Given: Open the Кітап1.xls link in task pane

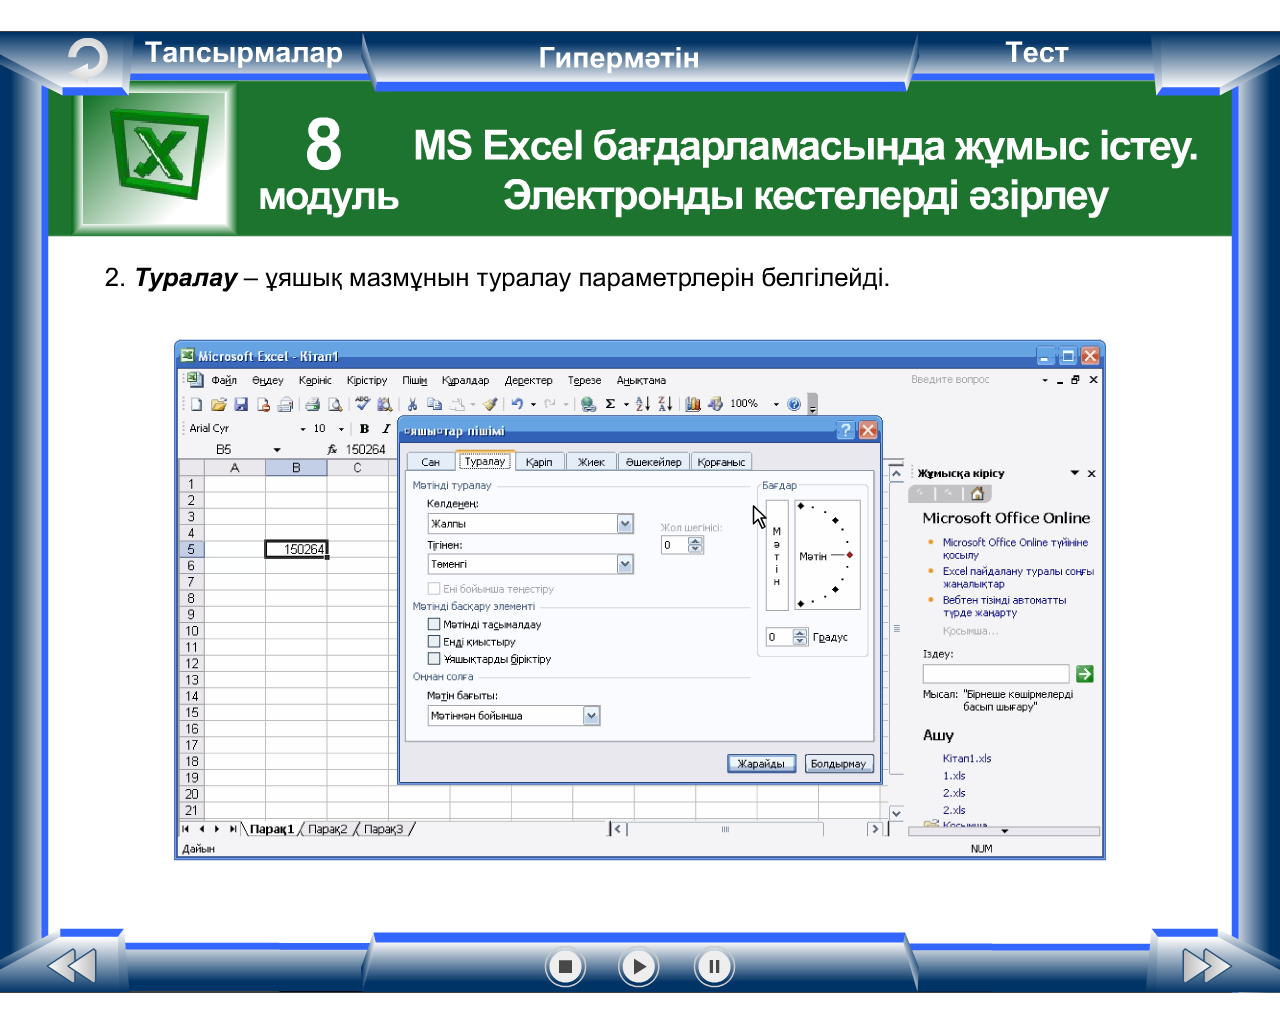Looking at the screenshot, I should tap(967, 758).
